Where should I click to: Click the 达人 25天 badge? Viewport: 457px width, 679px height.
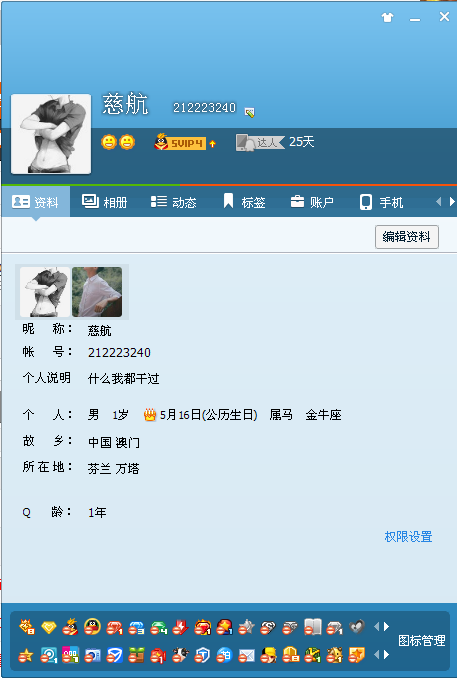(x=275, y=142)
